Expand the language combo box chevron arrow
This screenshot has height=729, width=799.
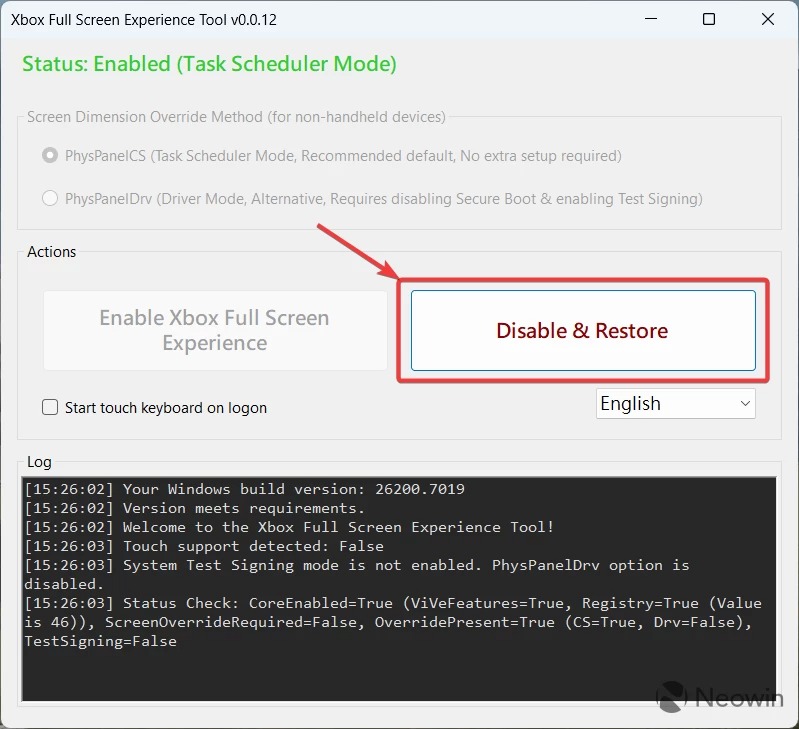[x=744, y=403]
